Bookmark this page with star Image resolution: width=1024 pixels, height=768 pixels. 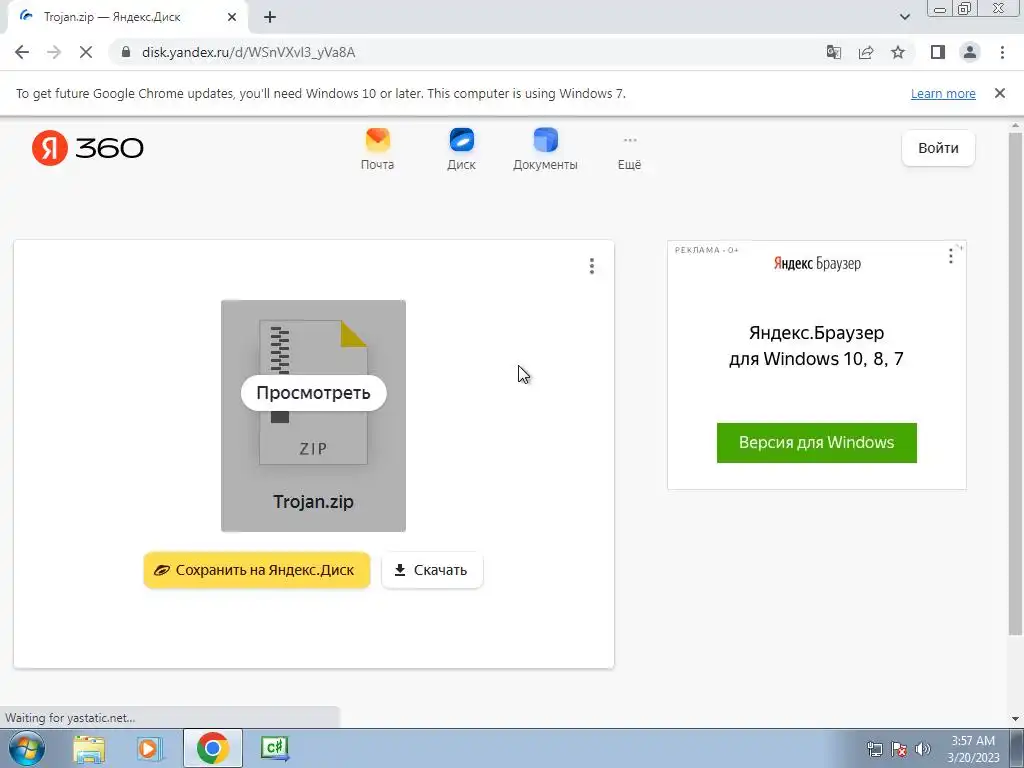pyautogui.click(x=898, y=52)
